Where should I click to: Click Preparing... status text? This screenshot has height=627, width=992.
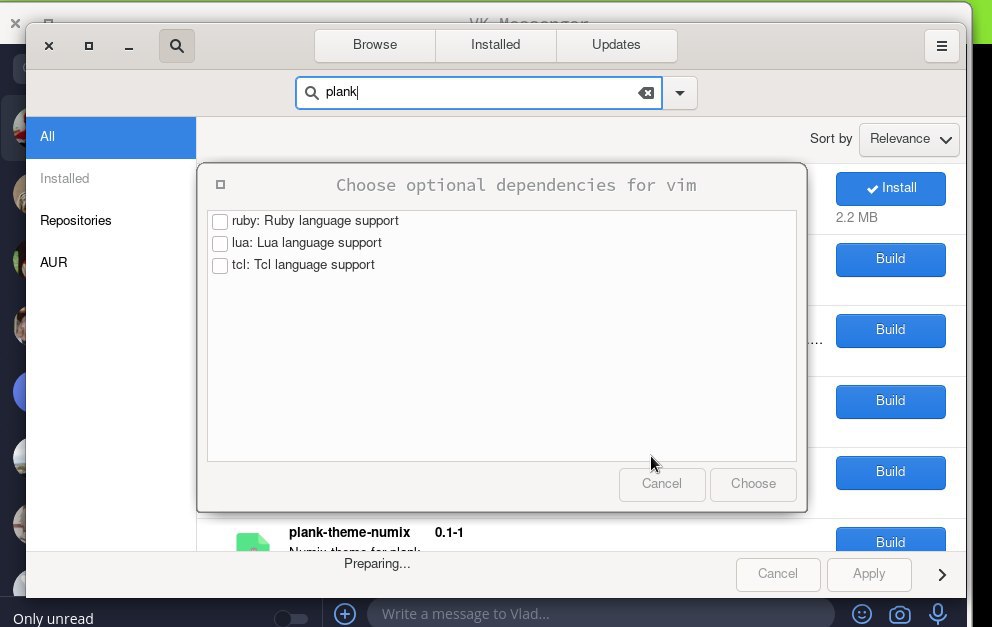(377, 564)
